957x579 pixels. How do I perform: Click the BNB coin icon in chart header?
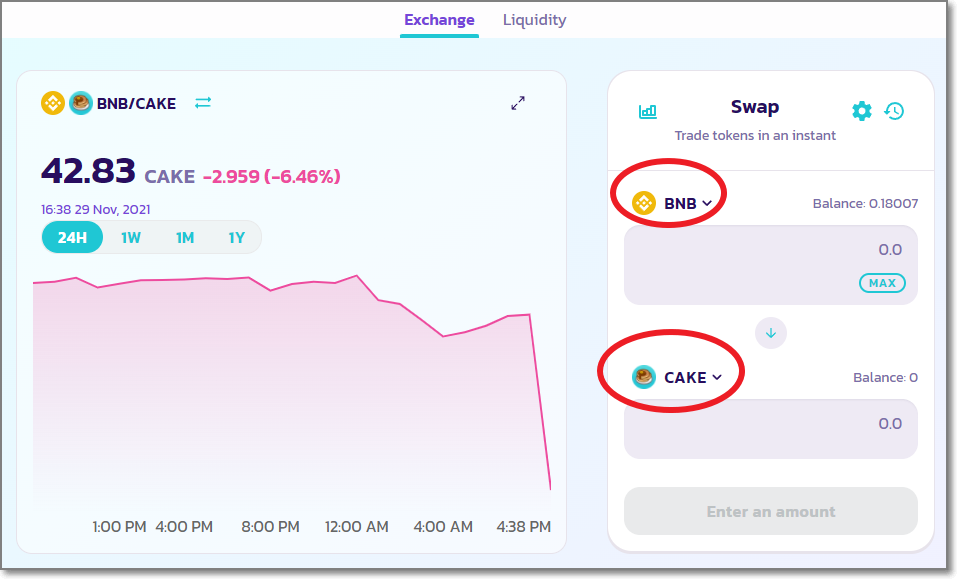(x=53, y=103)
